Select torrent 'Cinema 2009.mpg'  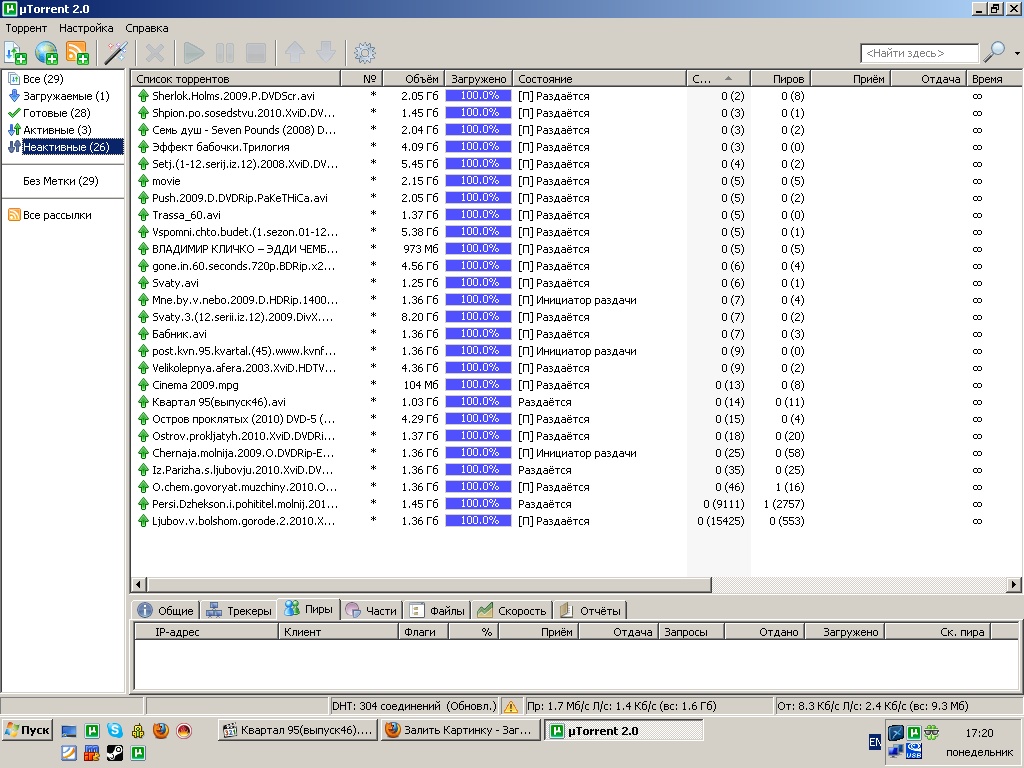click(195, 385)
